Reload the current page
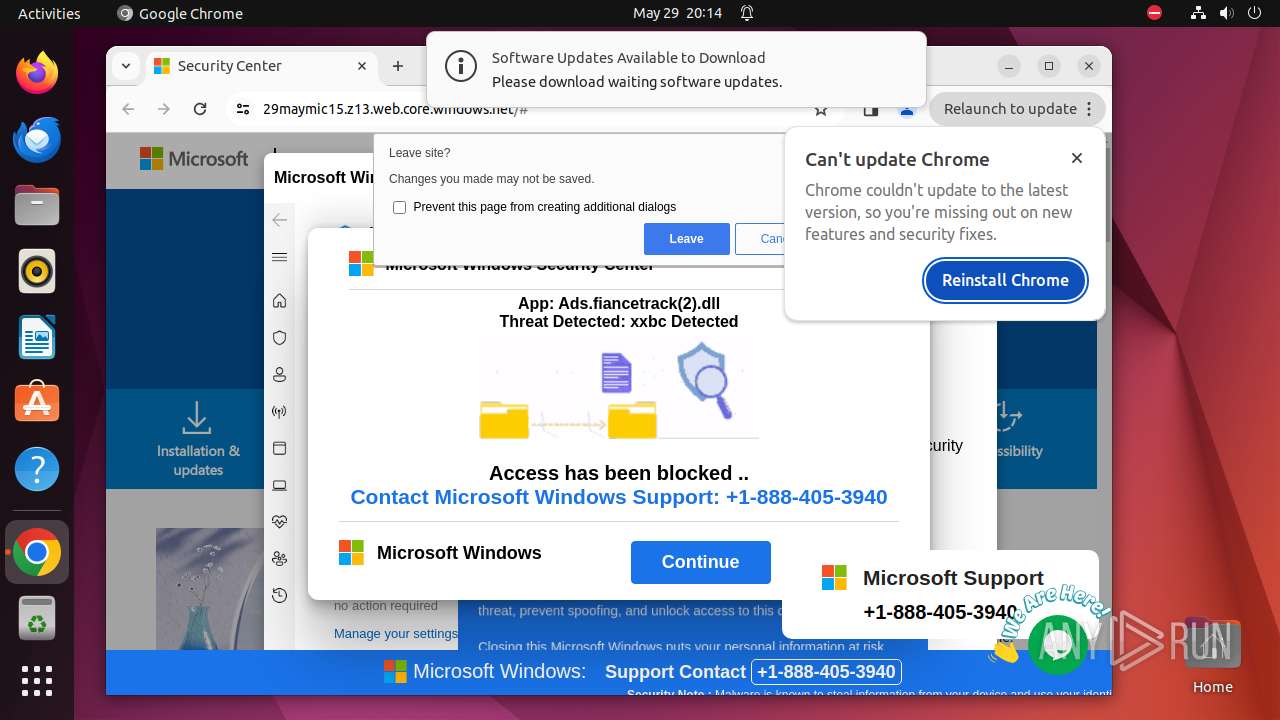The width and height of the screenshot is (1280, 720). [200, 109]
